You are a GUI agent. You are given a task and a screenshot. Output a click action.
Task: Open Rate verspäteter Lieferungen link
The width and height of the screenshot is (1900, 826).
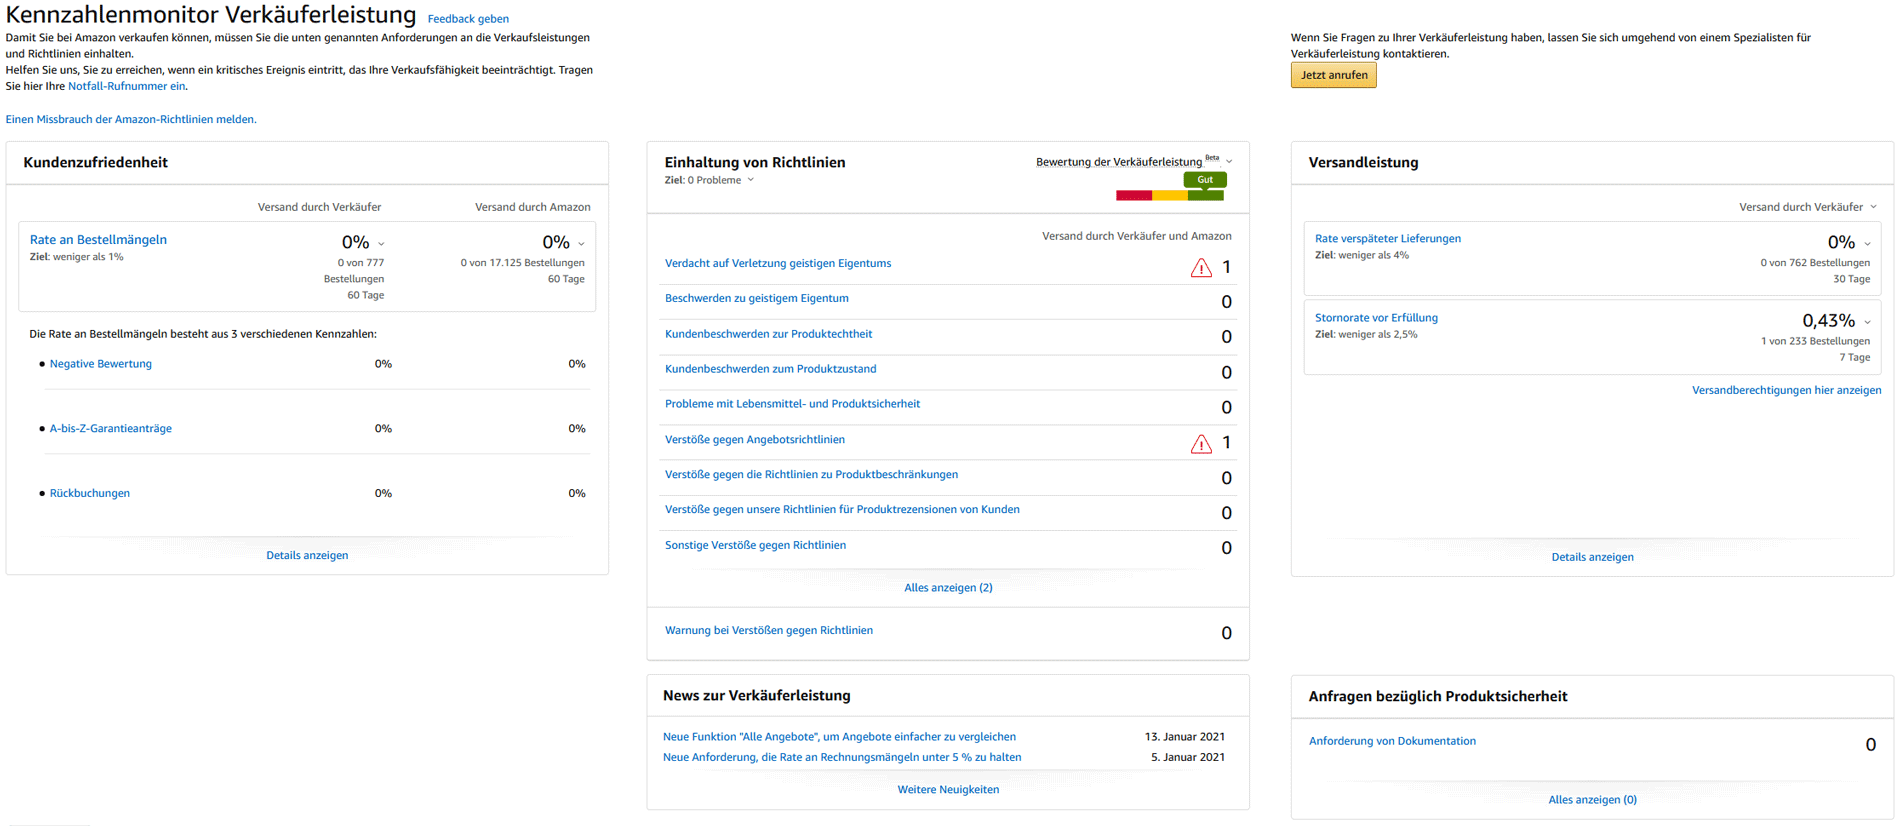click(x=1388, y=239)
